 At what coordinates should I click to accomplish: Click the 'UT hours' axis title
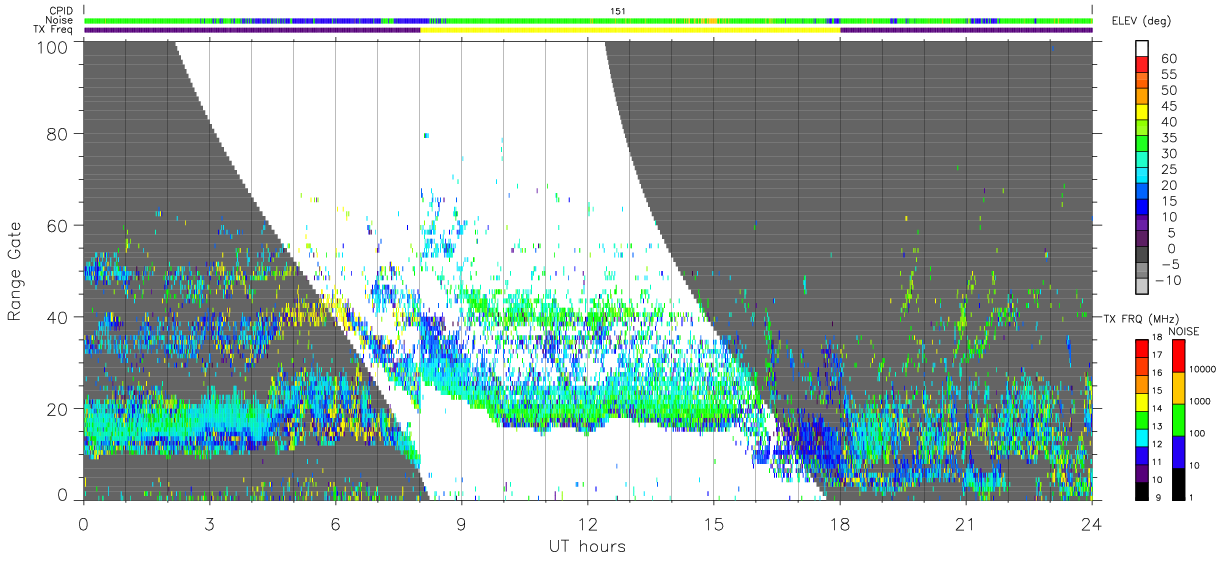[587, 546]
